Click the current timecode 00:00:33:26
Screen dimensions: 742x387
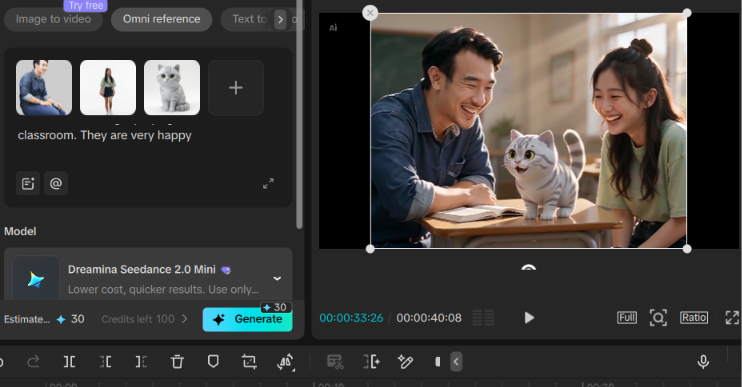pyautogui.click(x=351, y=318)
